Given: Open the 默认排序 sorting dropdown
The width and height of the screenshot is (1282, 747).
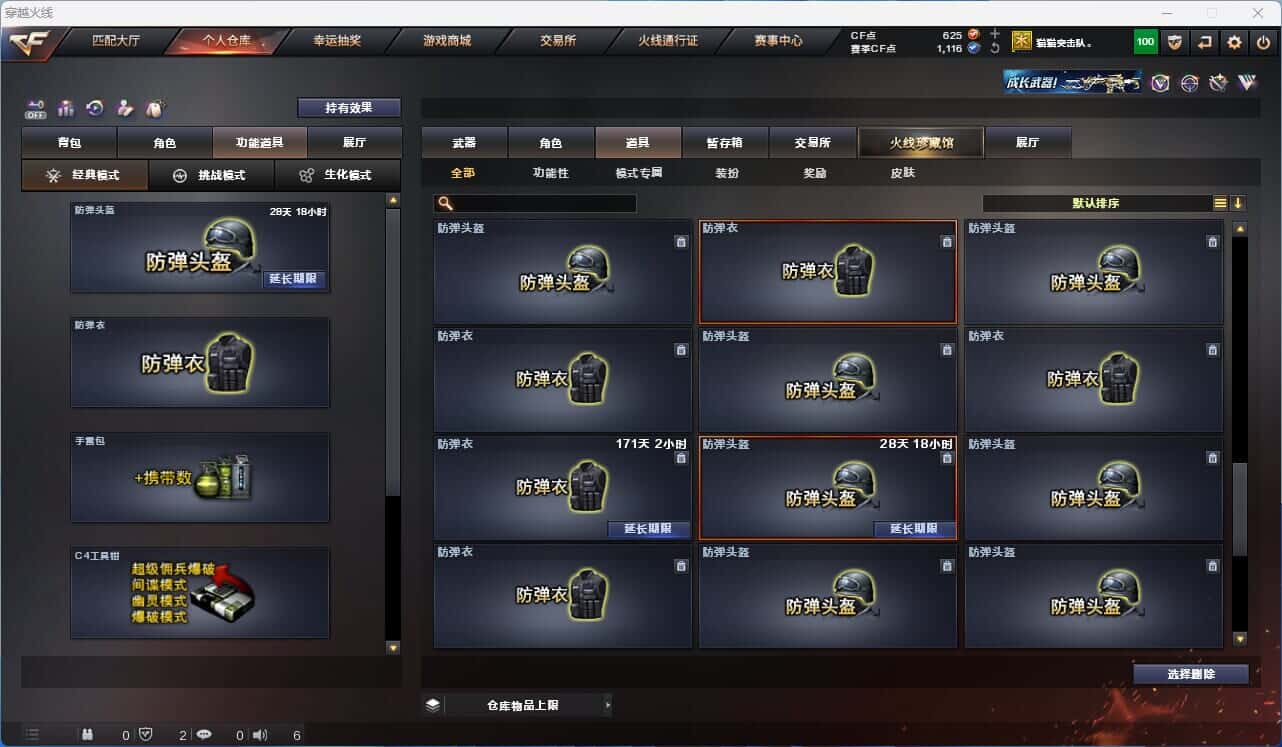Looking at the screenshot, I should point(1096,203).
